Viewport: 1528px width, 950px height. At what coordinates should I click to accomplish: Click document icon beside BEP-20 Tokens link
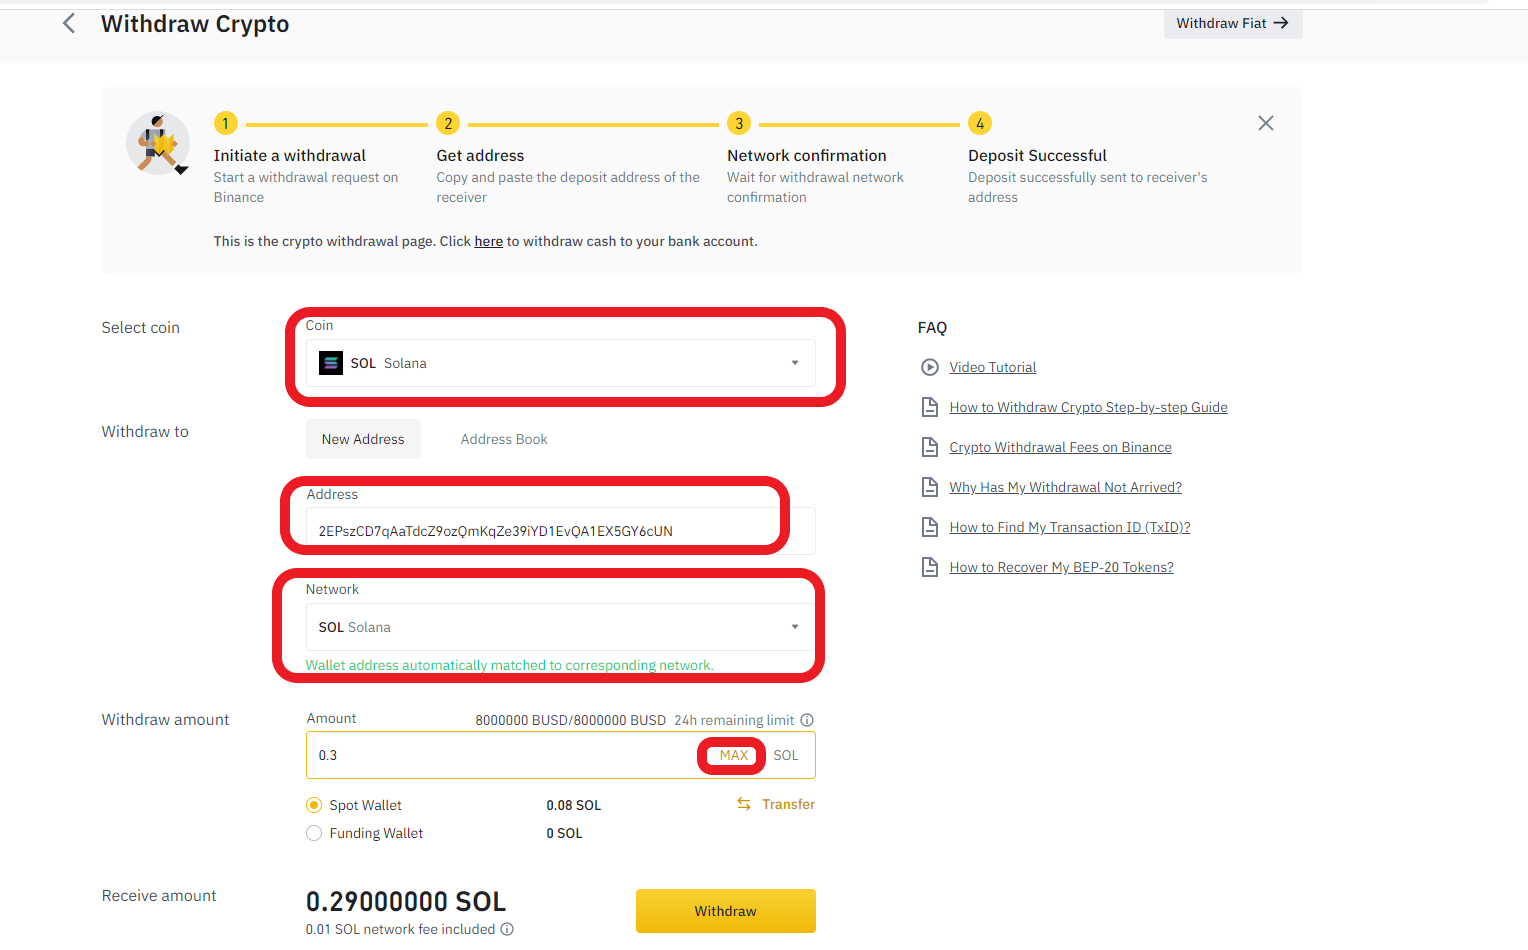click(x=929, y=567)
